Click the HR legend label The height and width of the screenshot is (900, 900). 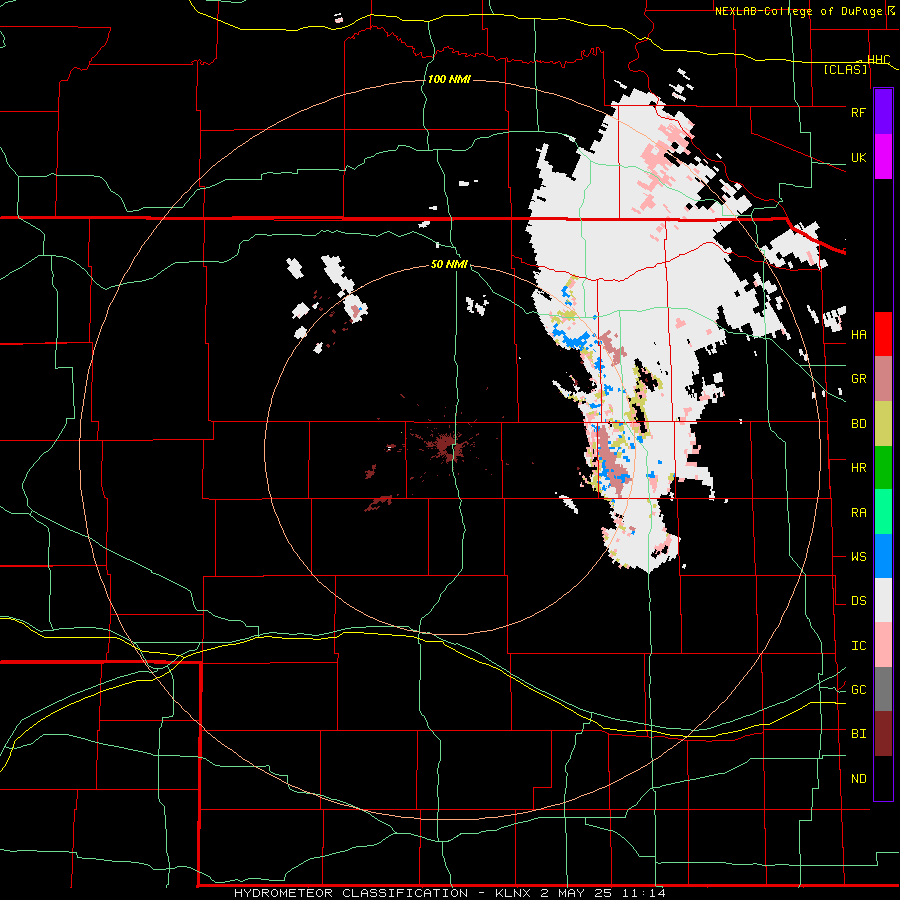pyautogui.click(x=858, y=468)
